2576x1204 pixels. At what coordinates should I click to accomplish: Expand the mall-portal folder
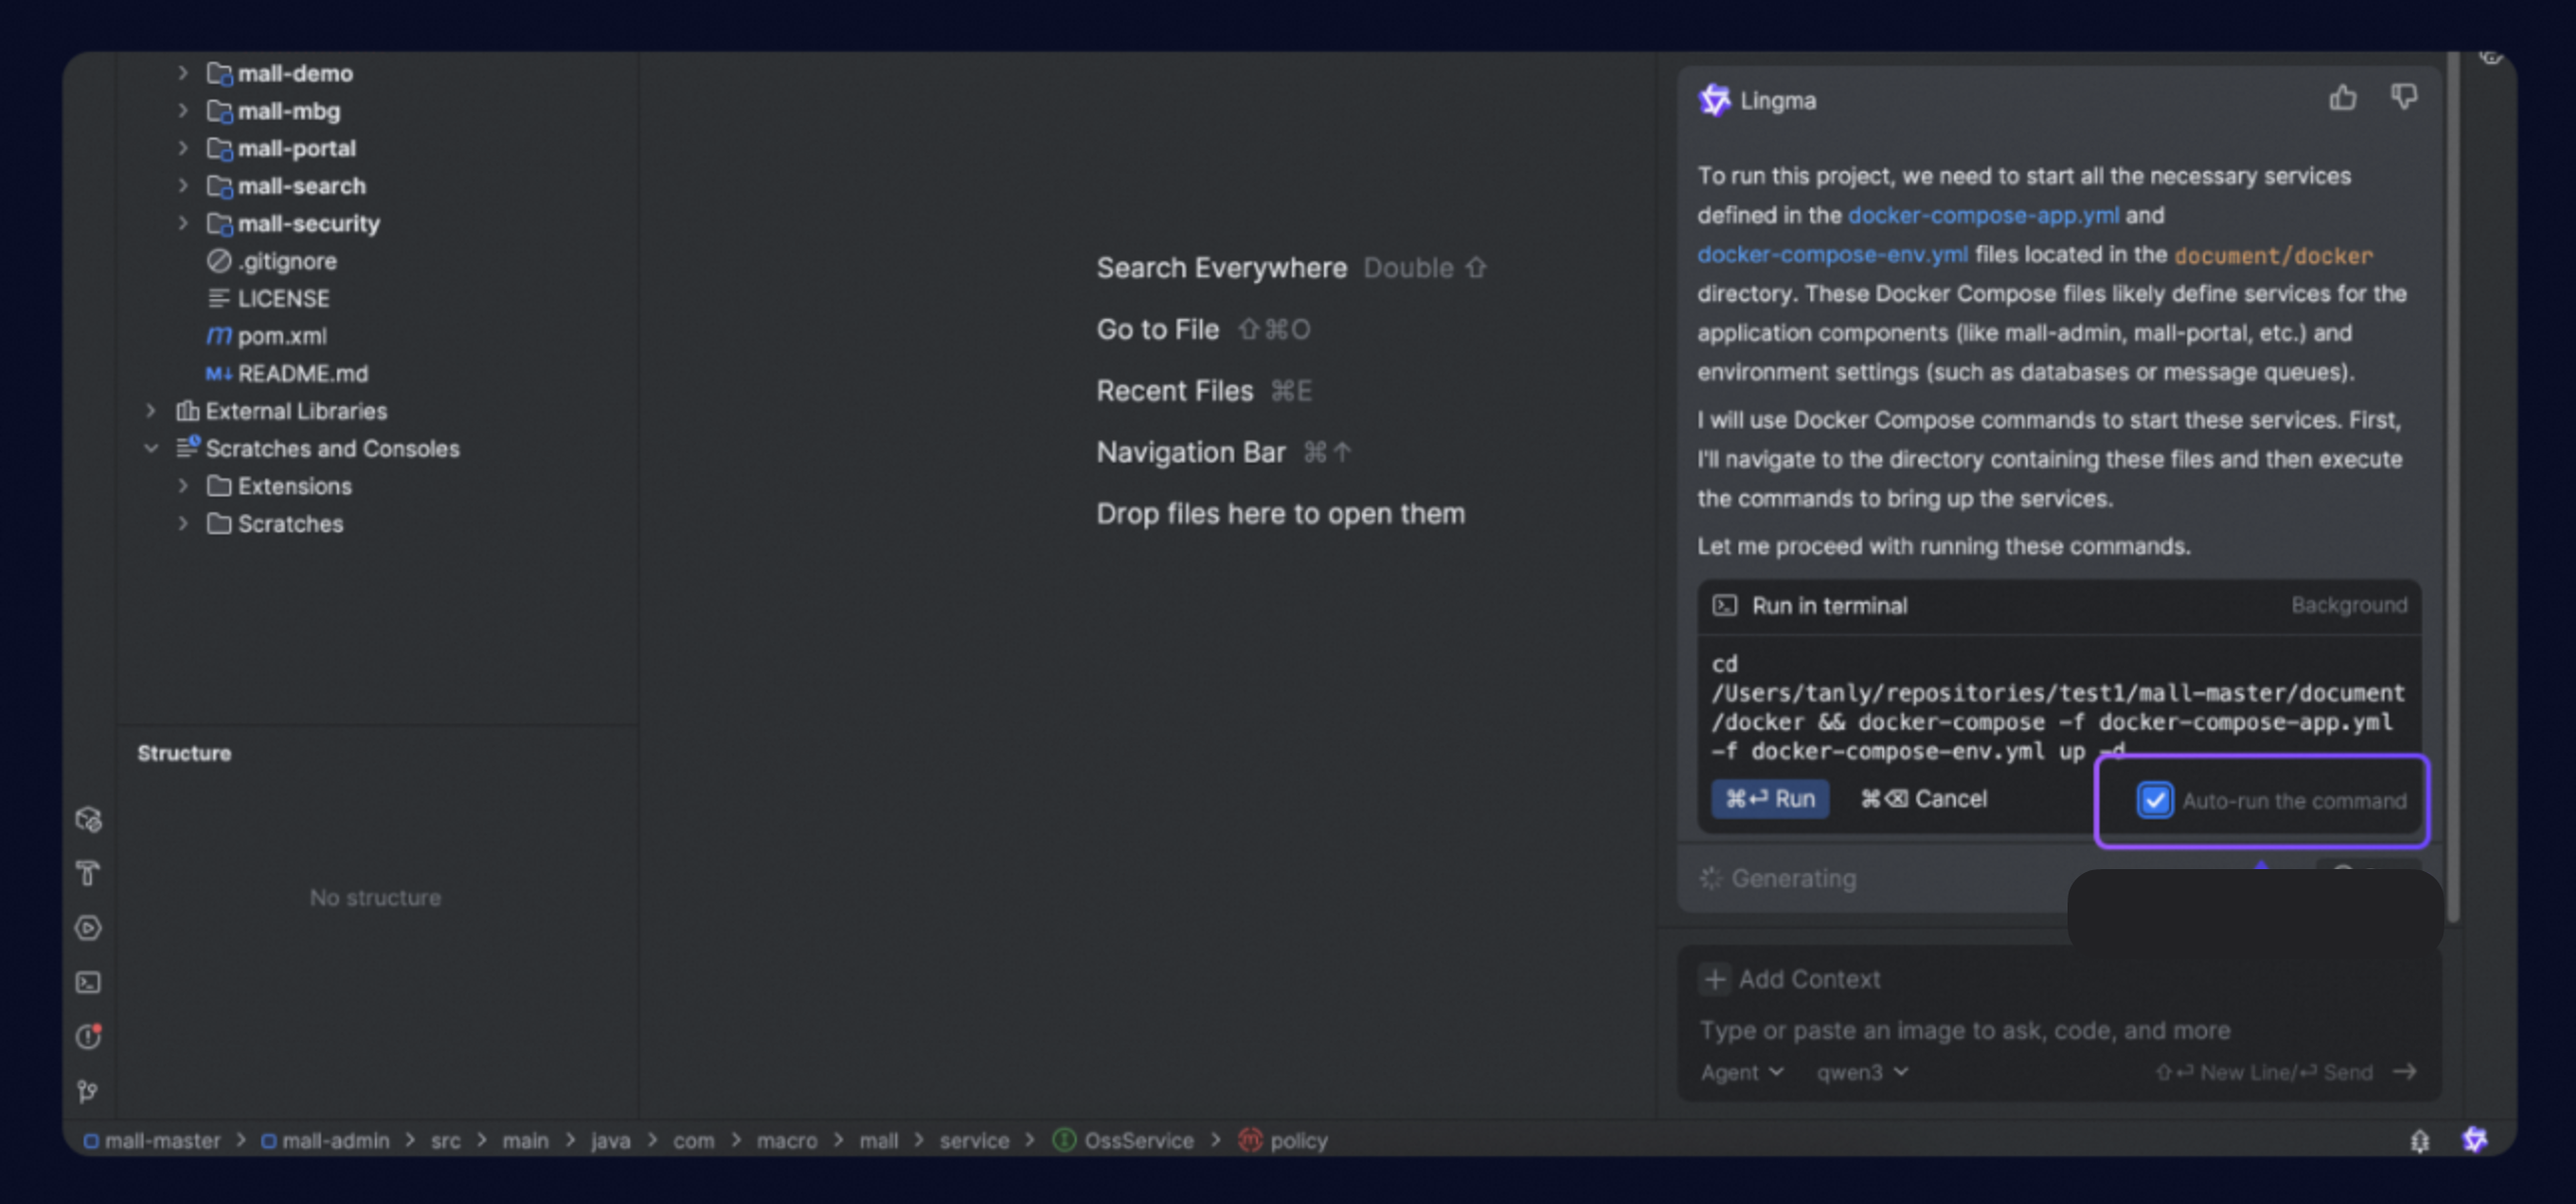[183, 148]
